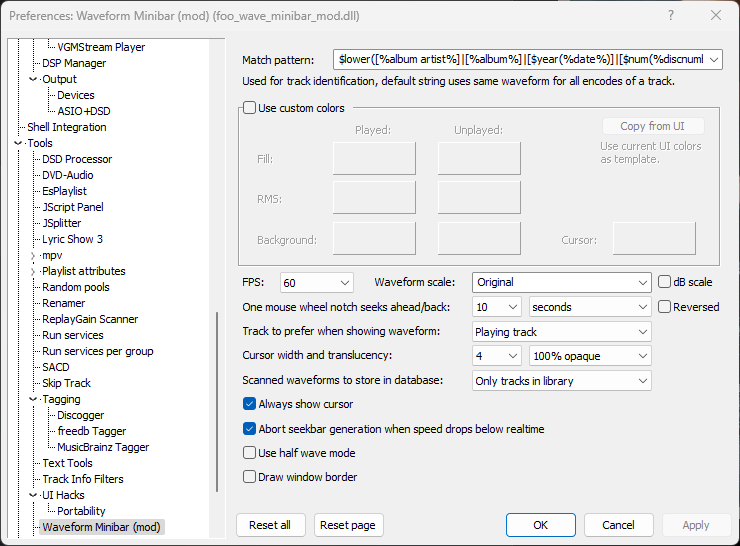The image size is (740, 546).
Task: Open the Match pattern dropdown
Action: [x=714, y=59]
